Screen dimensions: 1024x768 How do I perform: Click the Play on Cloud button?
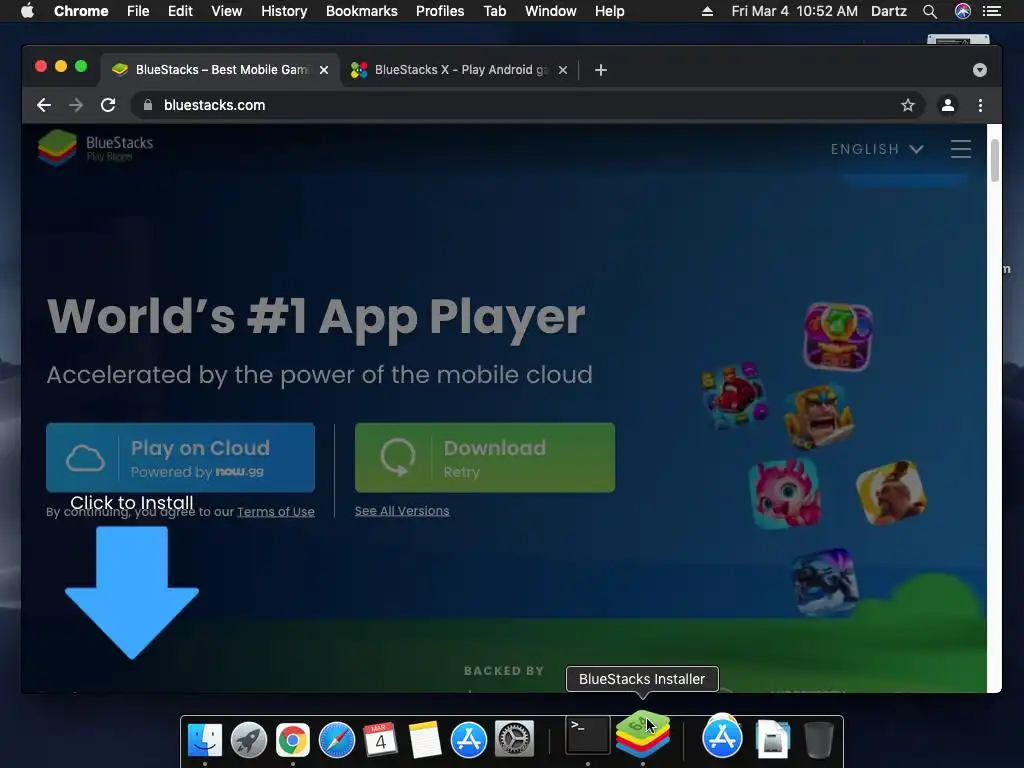coord(180,458)
